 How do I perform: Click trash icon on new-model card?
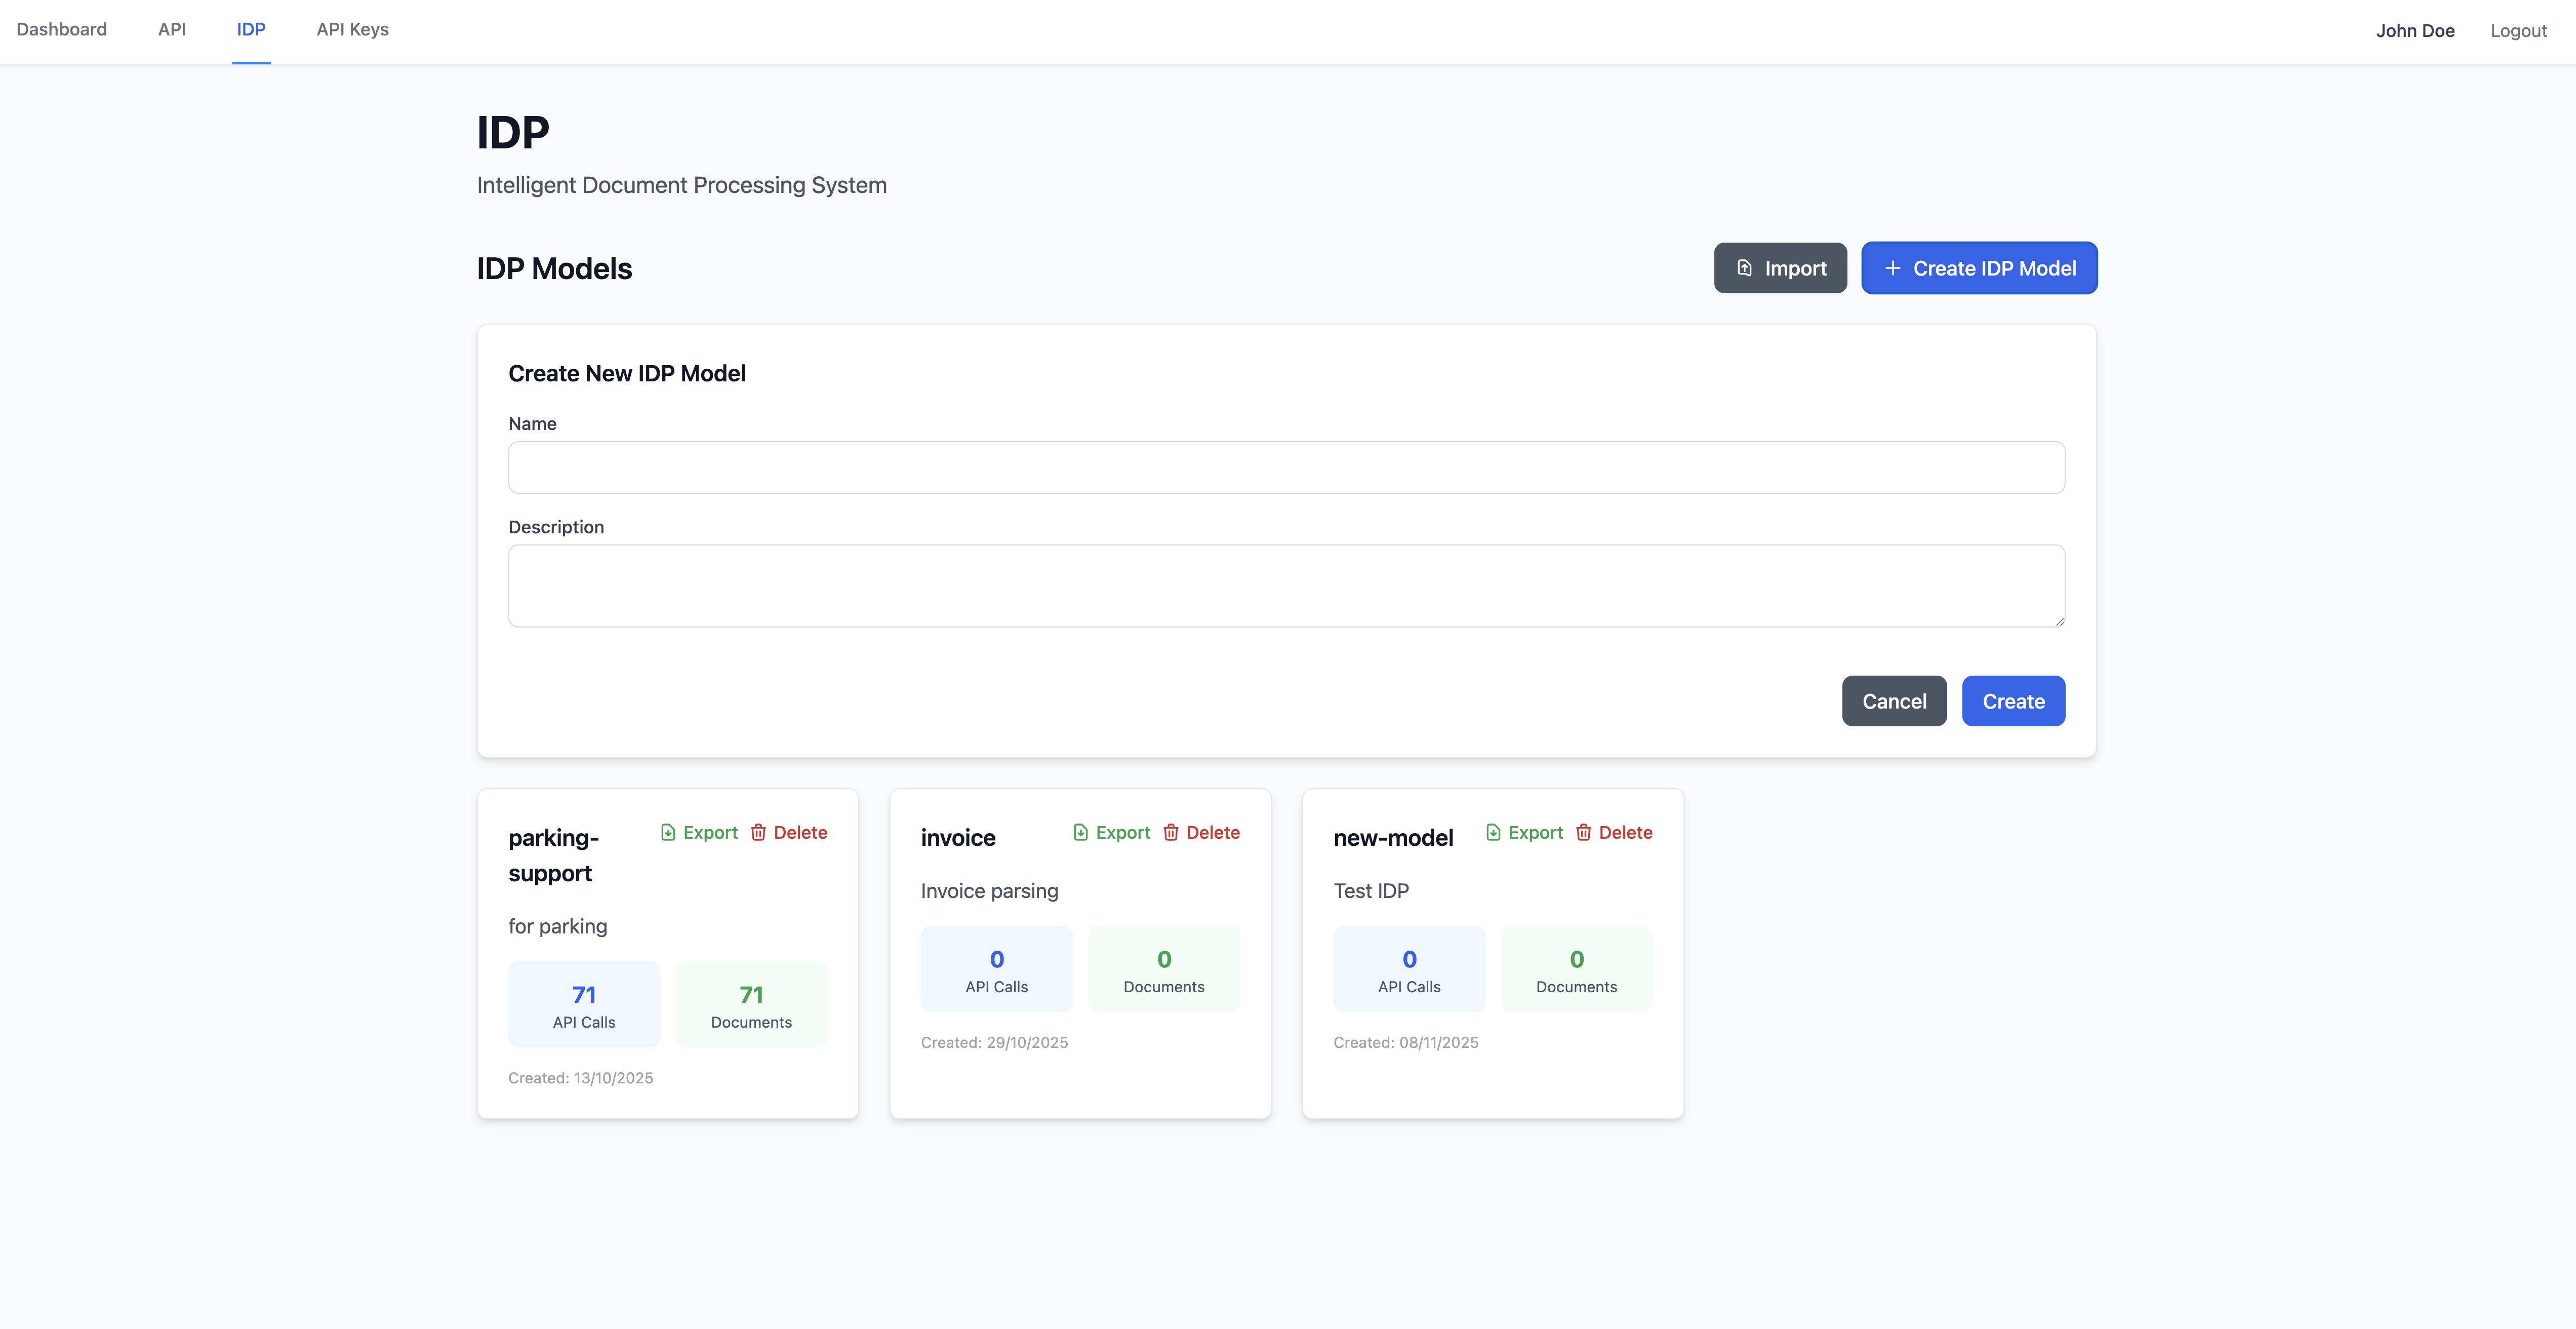tap(1583, 832)
